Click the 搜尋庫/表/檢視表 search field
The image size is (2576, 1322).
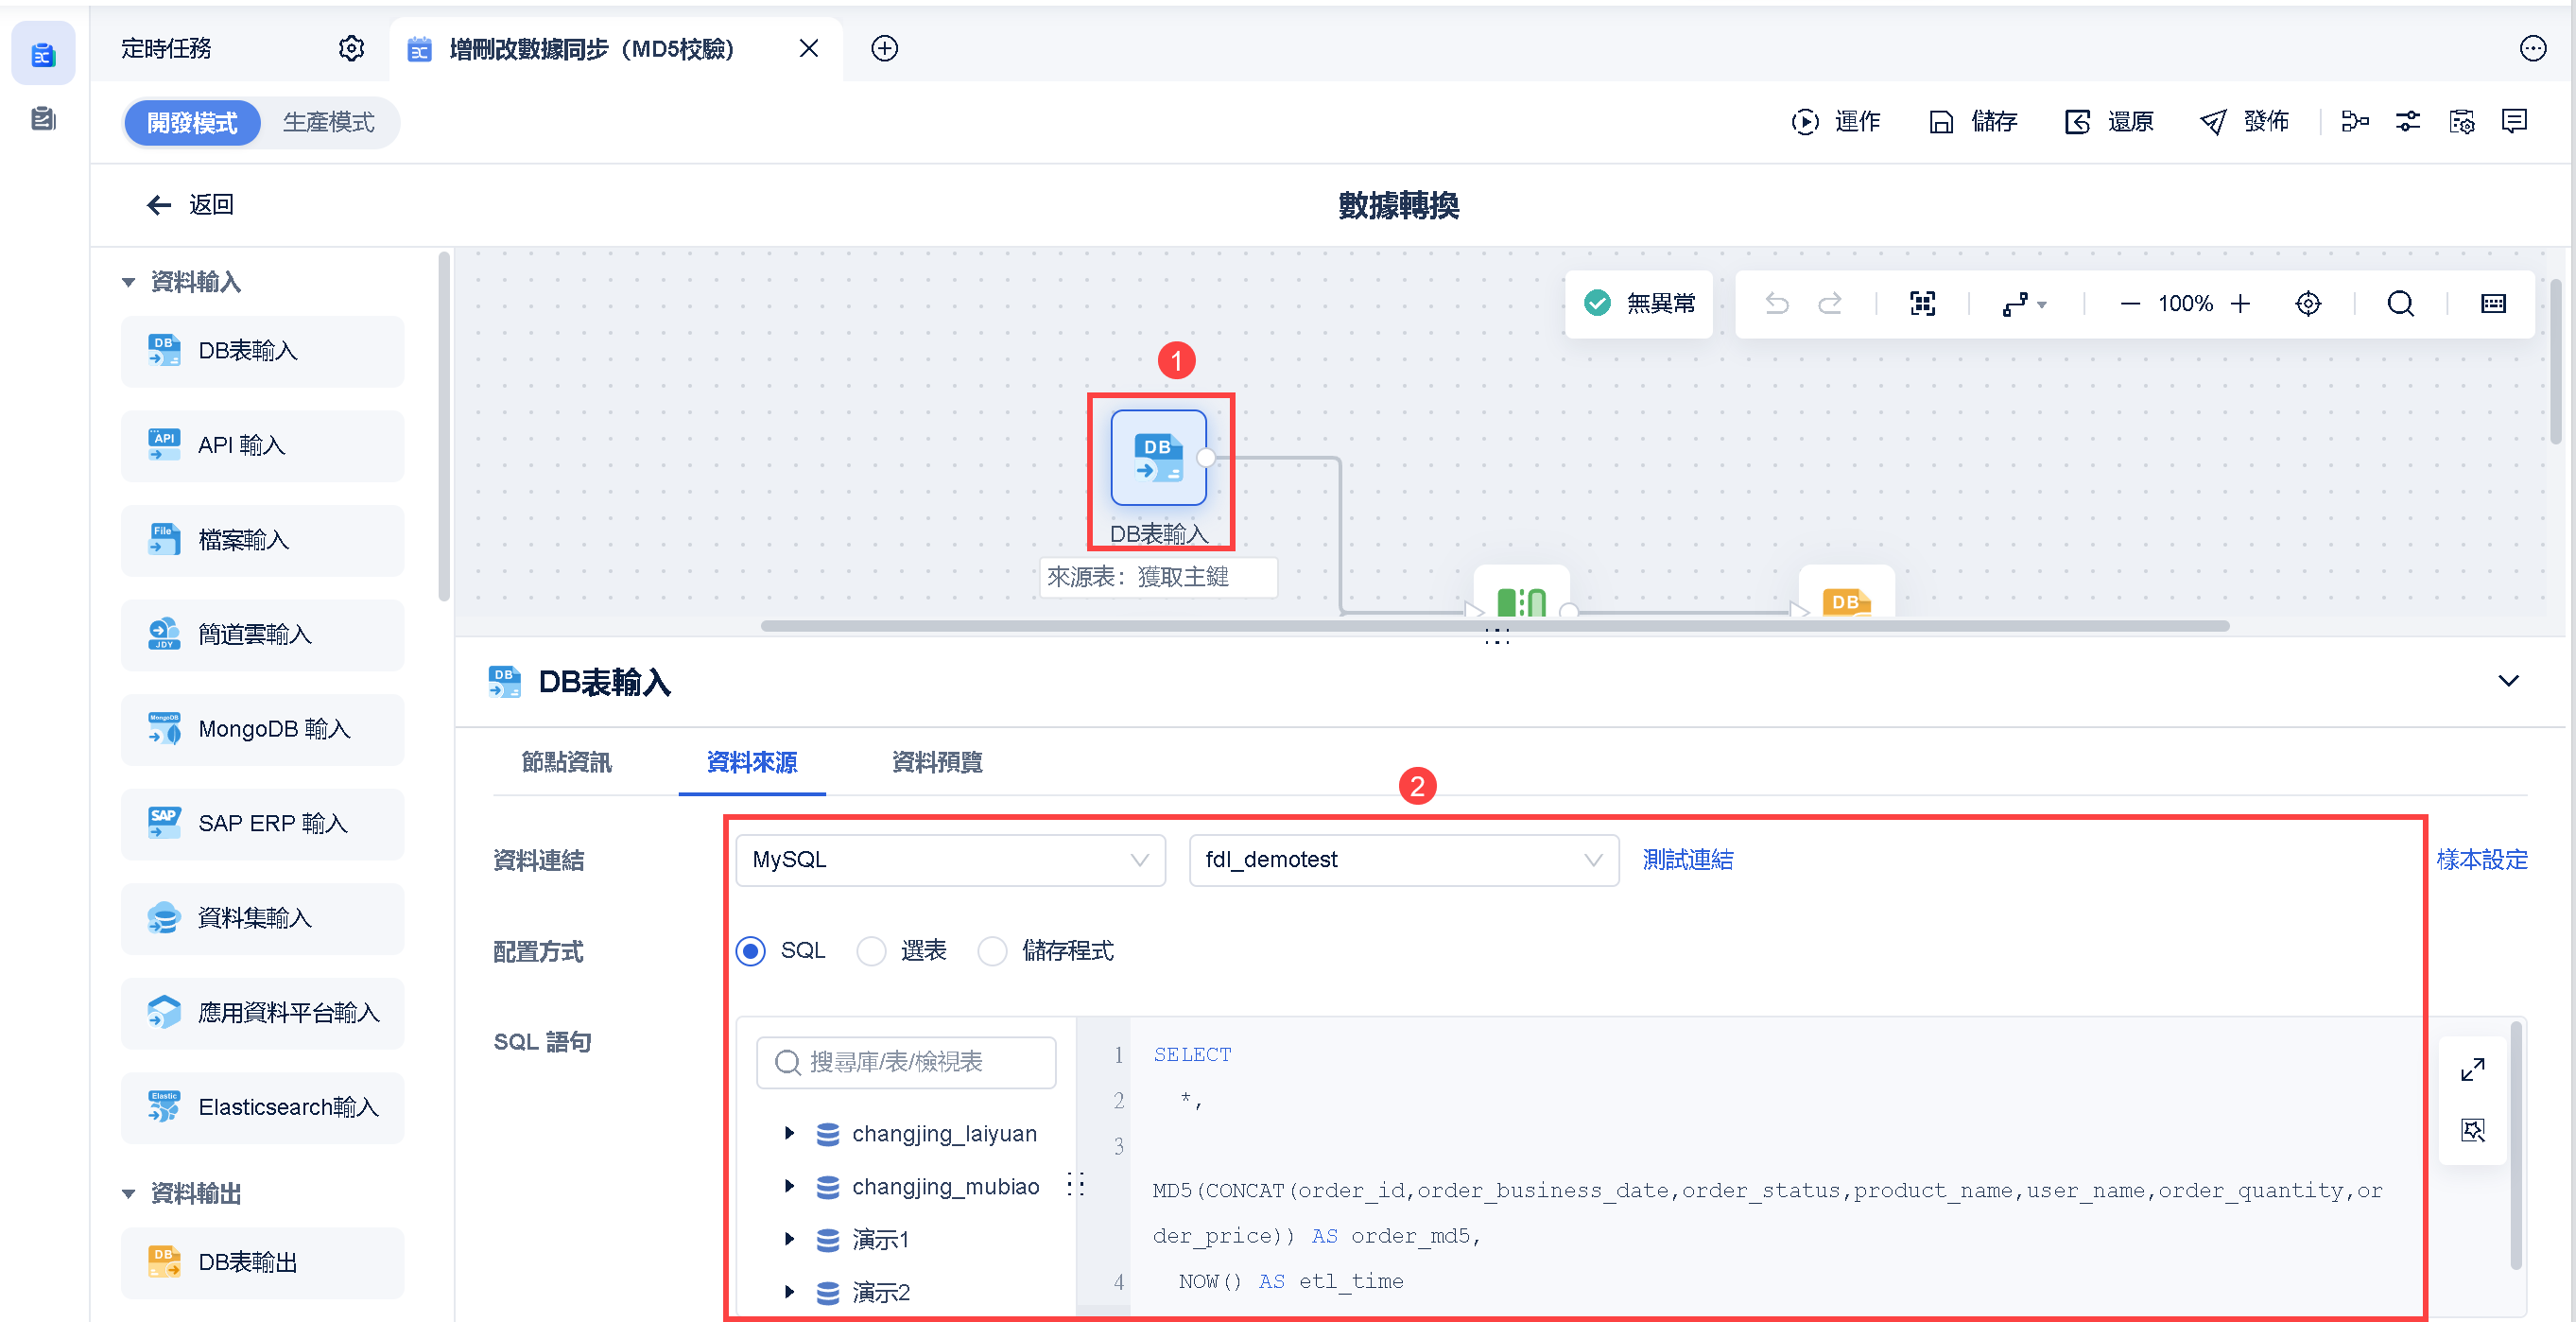pyautogui.click(x=906, y=1061)
